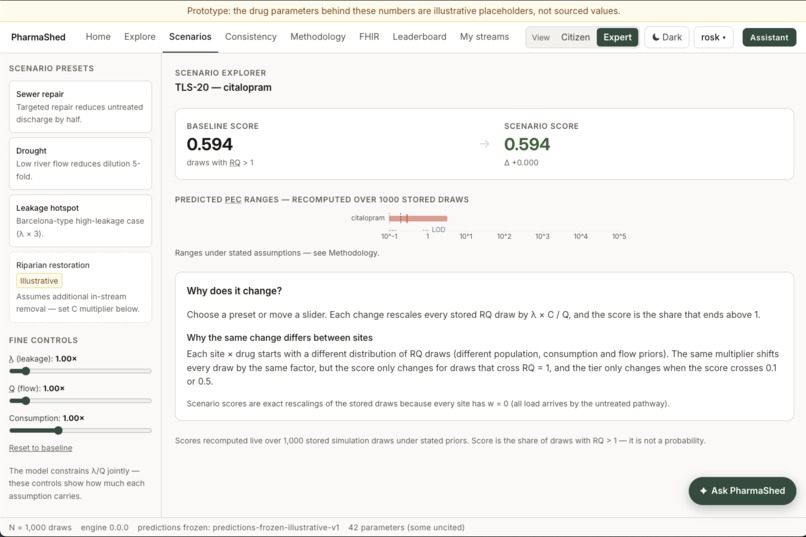Click Reset to baseline link
This screenshot has width=806, height=537.
click(41, 448)
